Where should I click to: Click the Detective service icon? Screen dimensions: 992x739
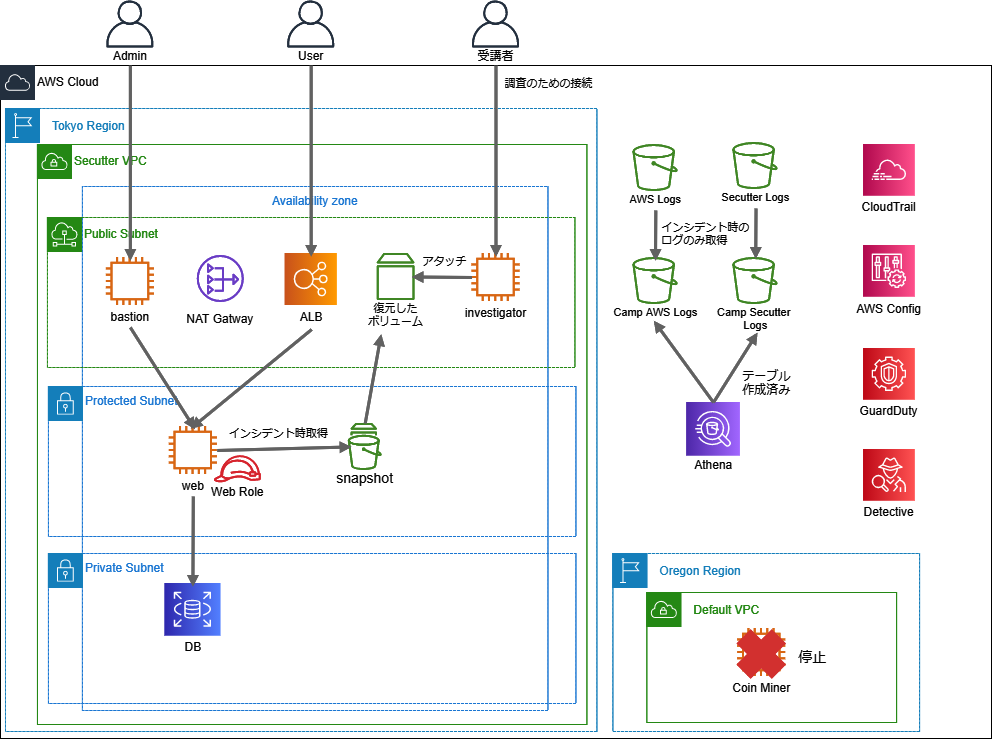888,475
